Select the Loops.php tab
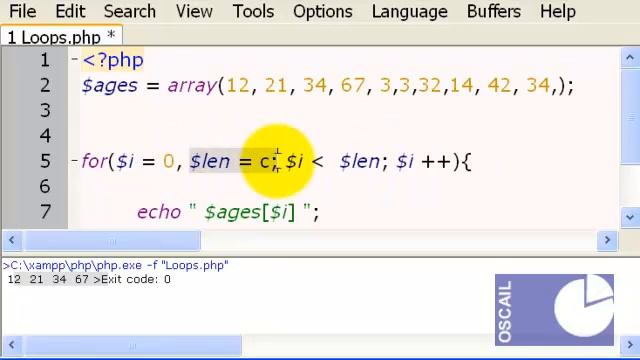 pos(61,37)
